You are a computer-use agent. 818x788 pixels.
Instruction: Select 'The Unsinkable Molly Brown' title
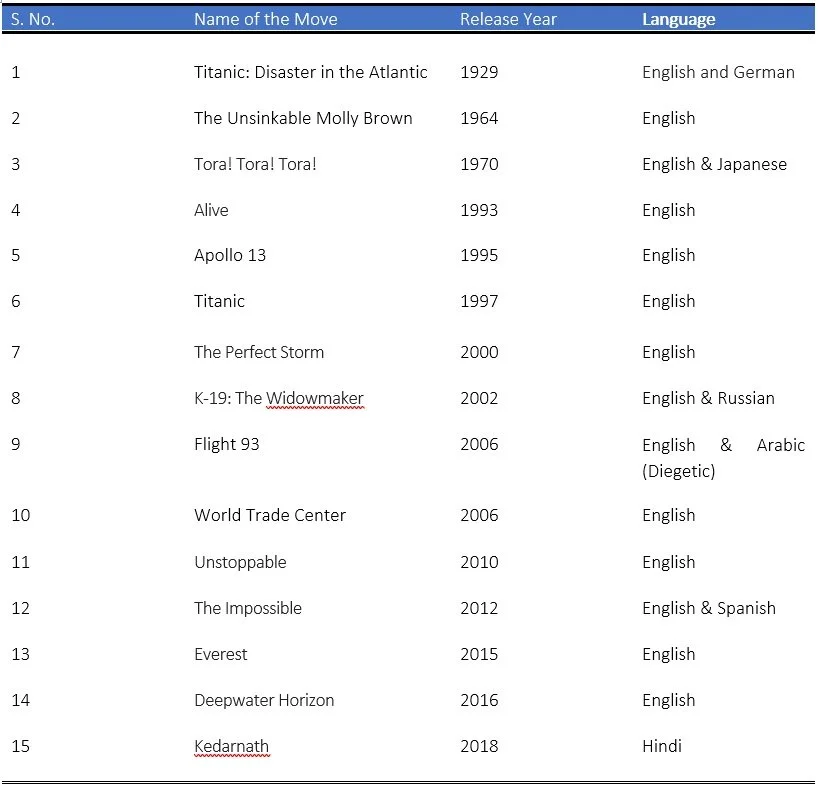click(x=303, y=118)
